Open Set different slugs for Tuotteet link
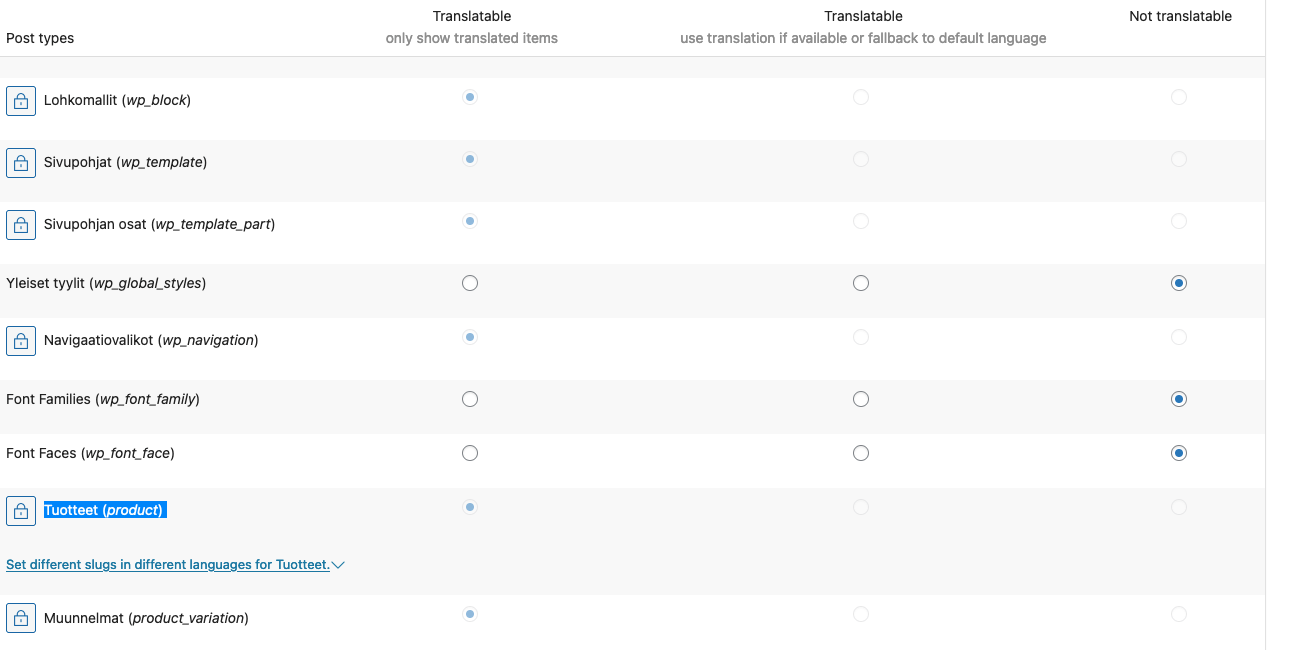This screenshot has width=1301, height=650. tap(168, 565)
